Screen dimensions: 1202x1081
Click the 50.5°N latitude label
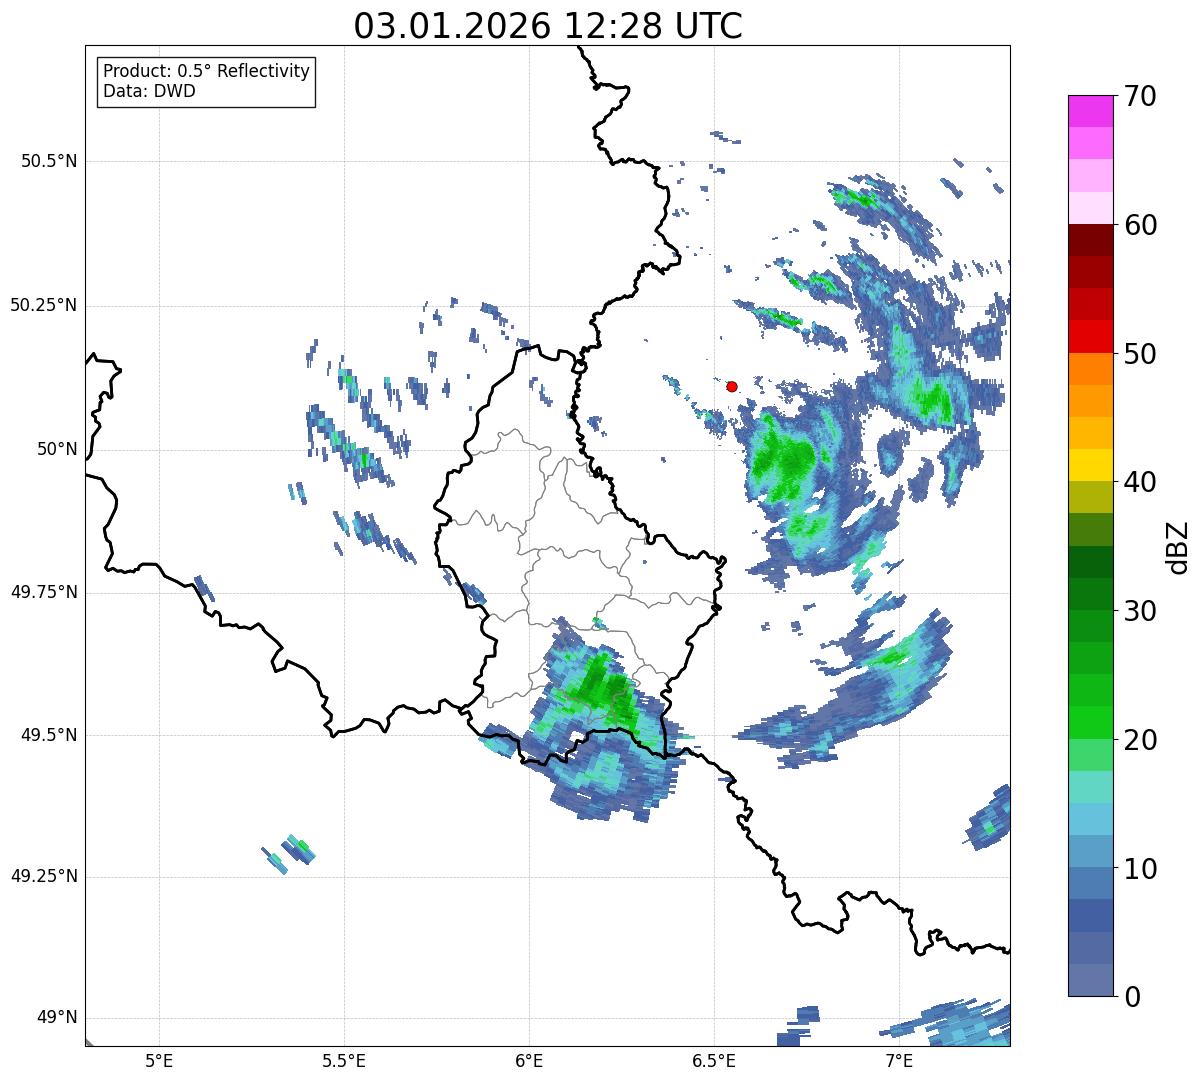tap(49, 161)
